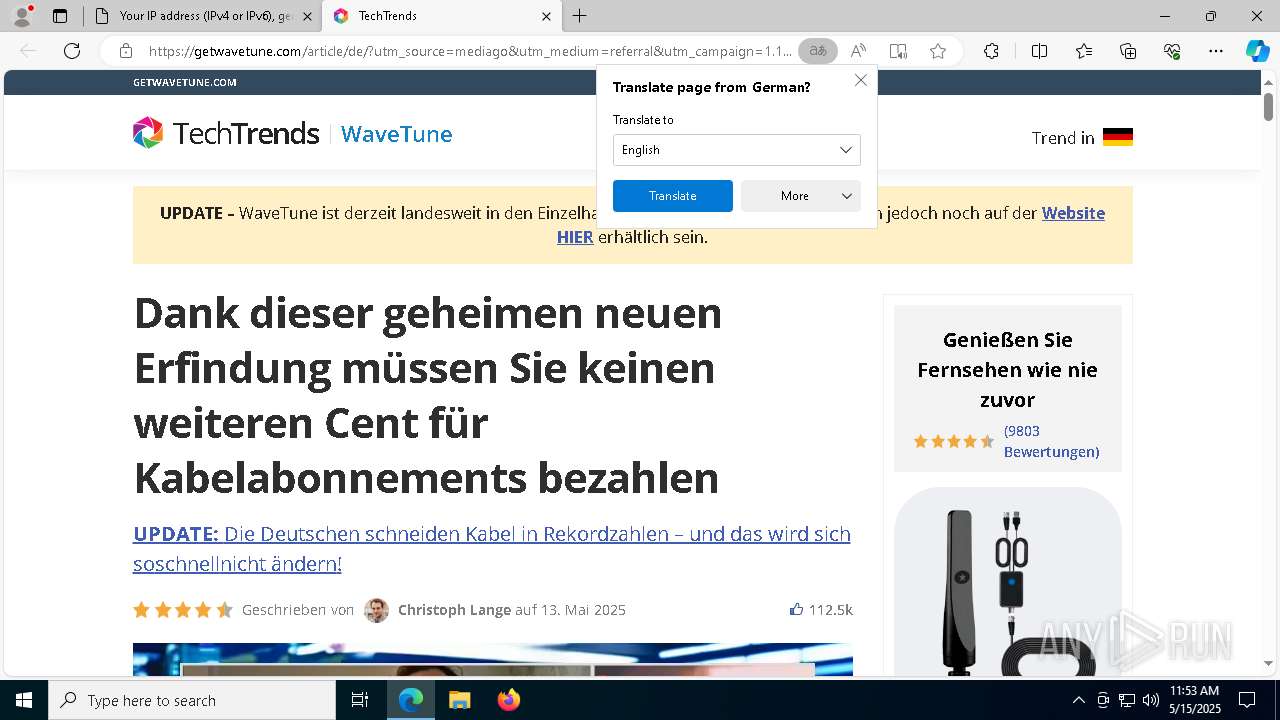Open the browser profile icon
The image size is (1280, 720).
pos(22,16)
